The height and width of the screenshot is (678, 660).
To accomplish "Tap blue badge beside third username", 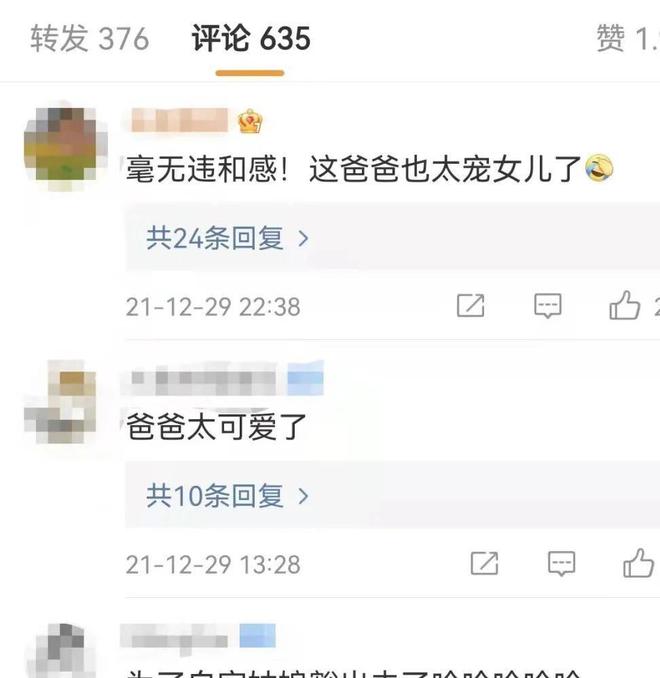I will tap(258, 636).
